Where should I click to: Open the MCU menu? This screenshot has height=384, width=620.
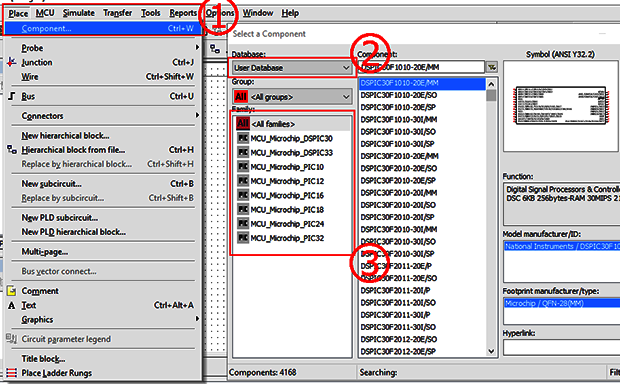45,13
